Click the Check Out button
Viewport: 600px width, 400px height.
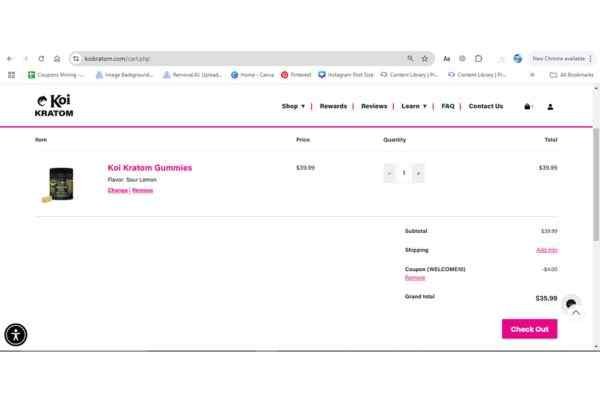pyautogui.click(x=530, y=329)
